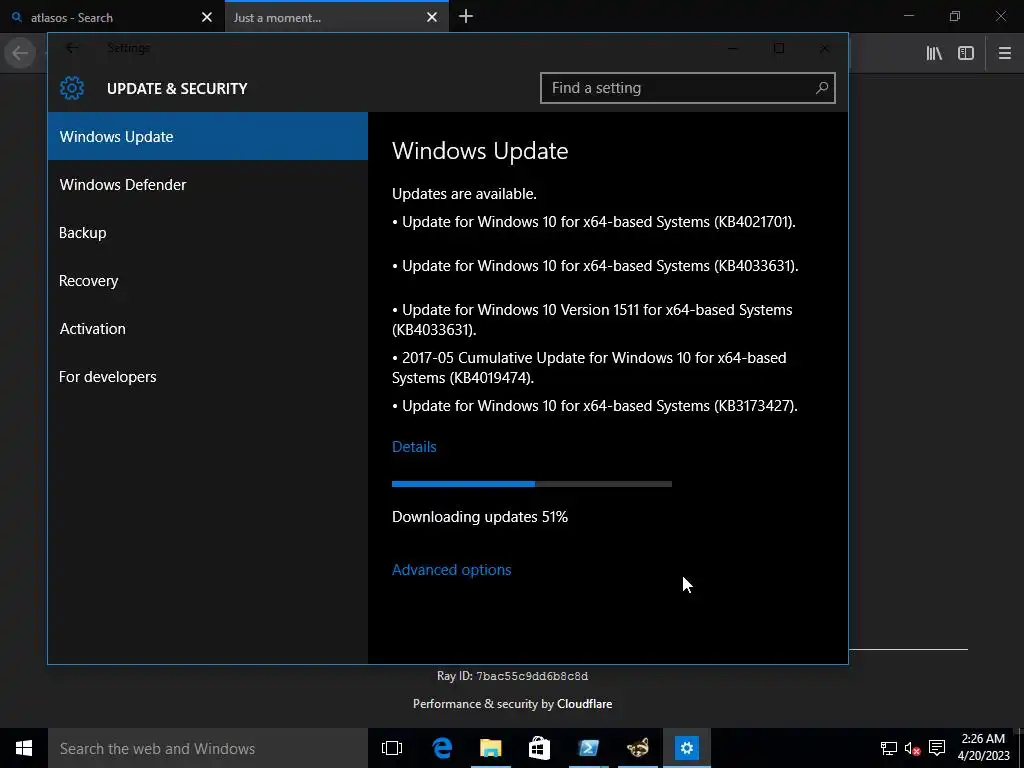
Task: Click the update download progress bar
Action: coord(532,484)
